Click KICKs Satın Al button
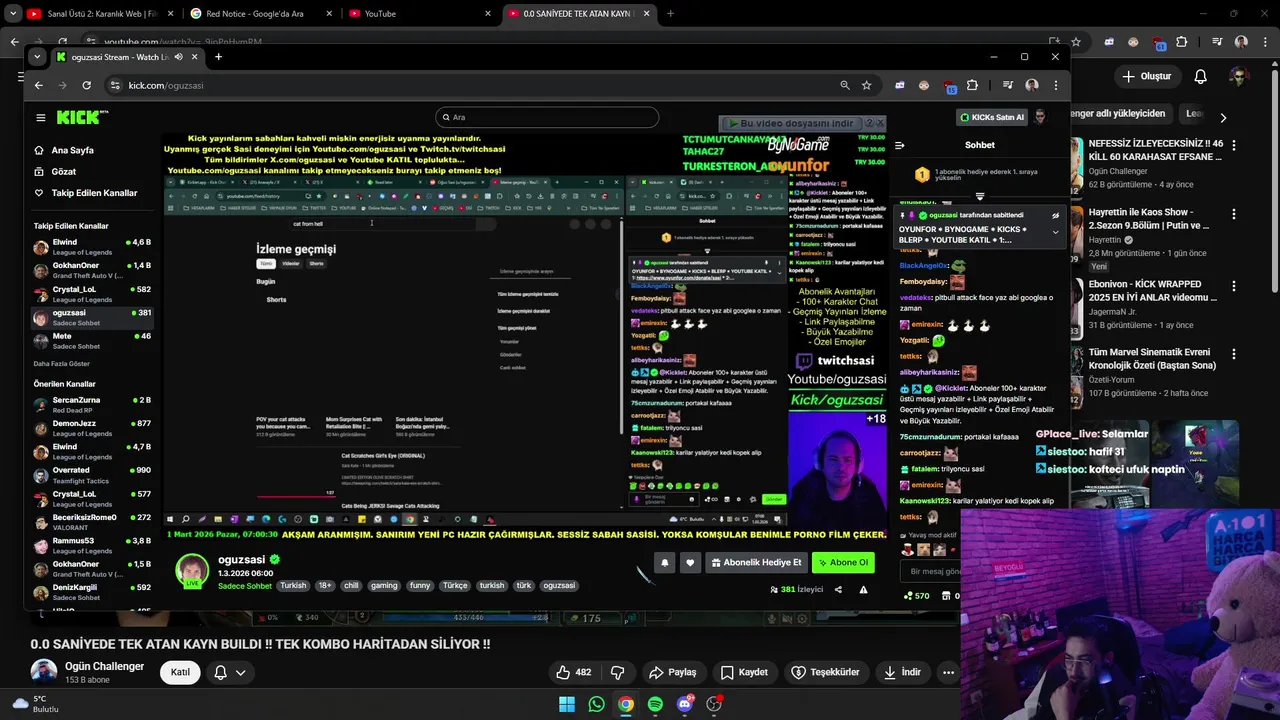This screenshot has width=1280, height=720. pos(992,117)
